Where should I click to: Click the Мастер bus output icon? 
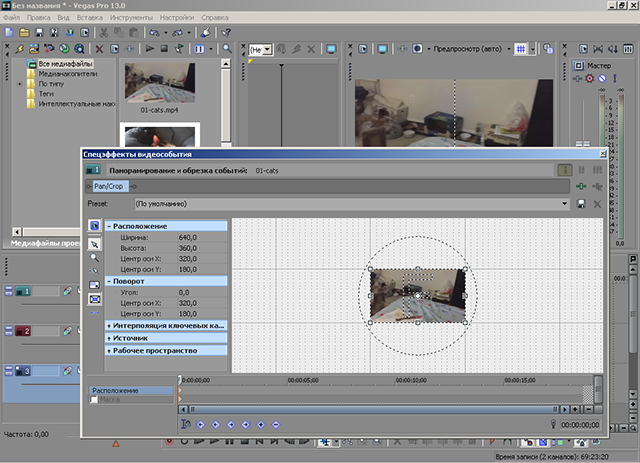(578, 65)
